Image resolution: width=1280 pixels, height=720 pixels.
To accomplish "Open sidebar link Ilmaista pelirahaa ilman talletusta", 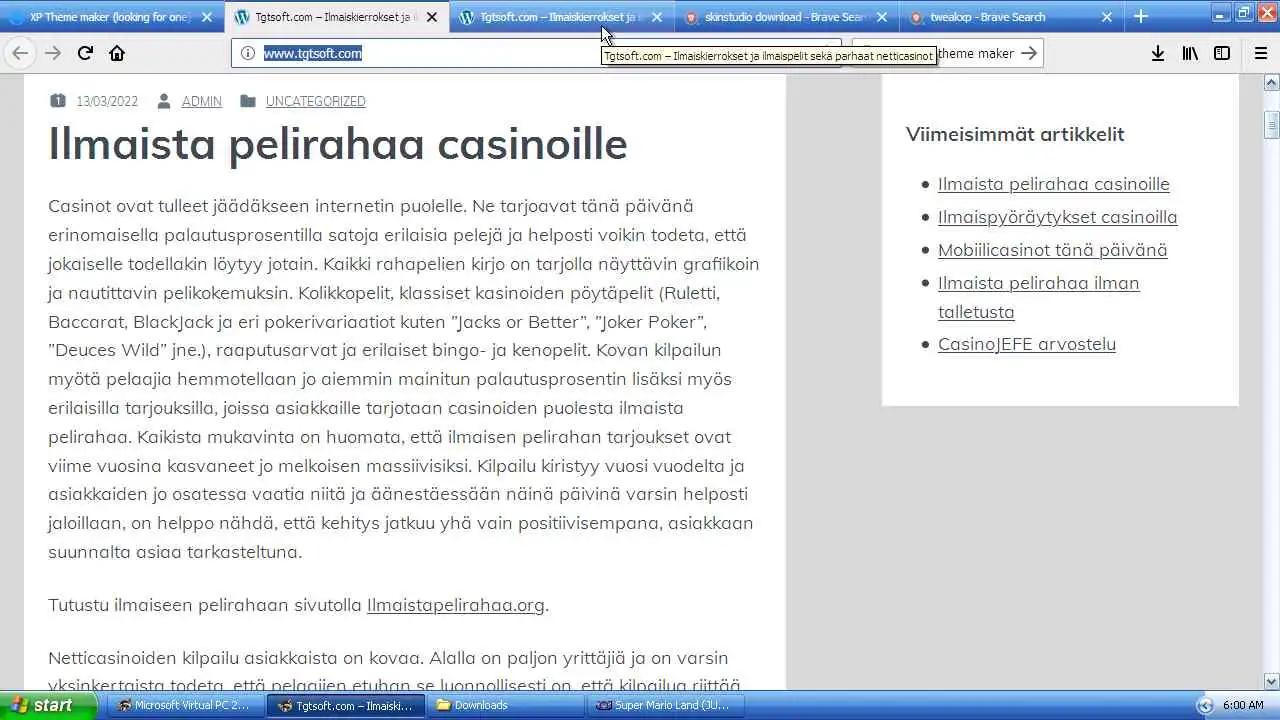I will tap(1039, 297).
